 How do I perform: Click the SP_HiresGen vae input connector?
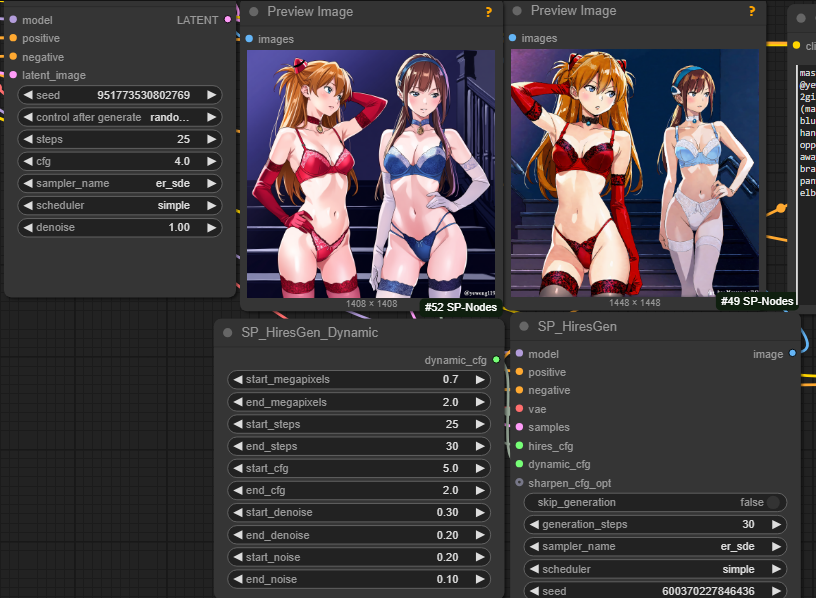coord(519,409)
